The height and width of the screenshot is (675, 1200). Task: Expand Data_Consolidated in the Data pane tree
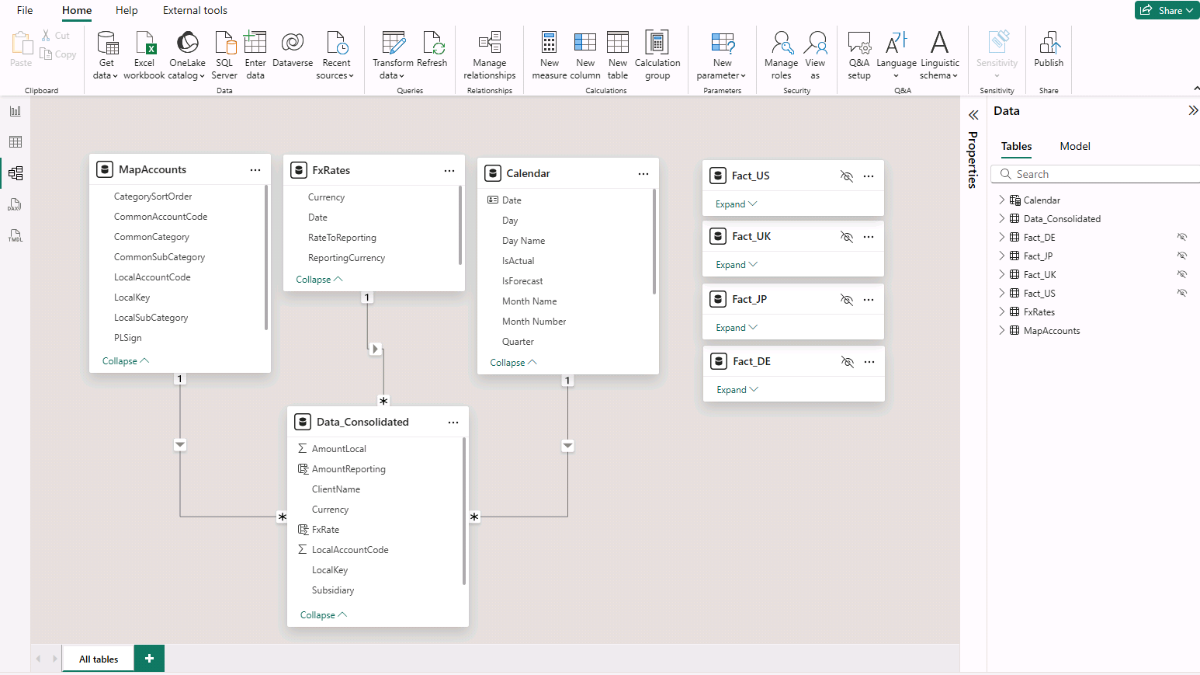[1002, 219]
